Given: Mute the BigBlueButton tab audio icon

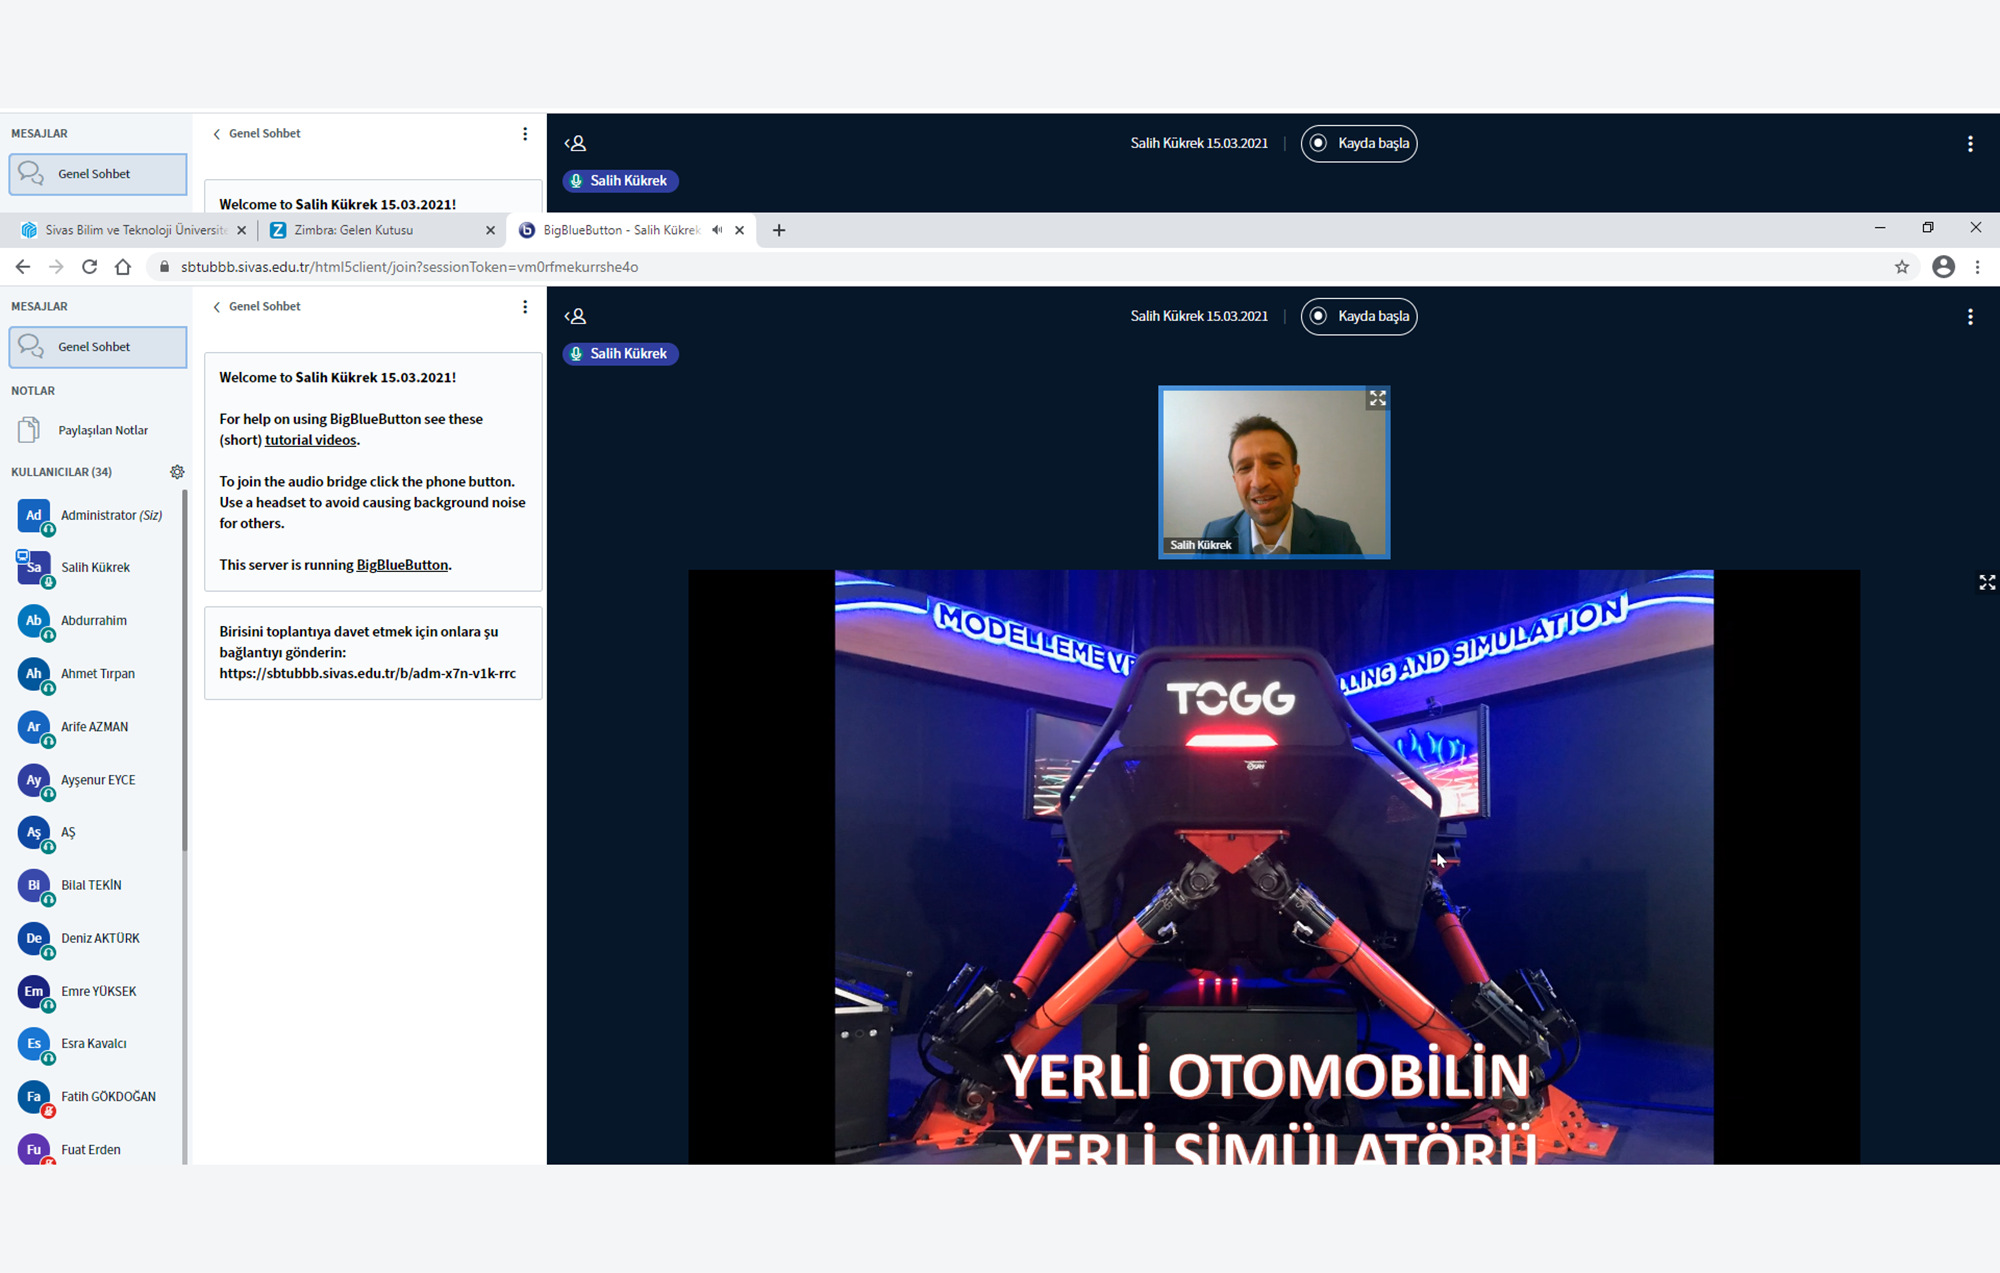Looking at the screenshot, I should coord(717,230).
